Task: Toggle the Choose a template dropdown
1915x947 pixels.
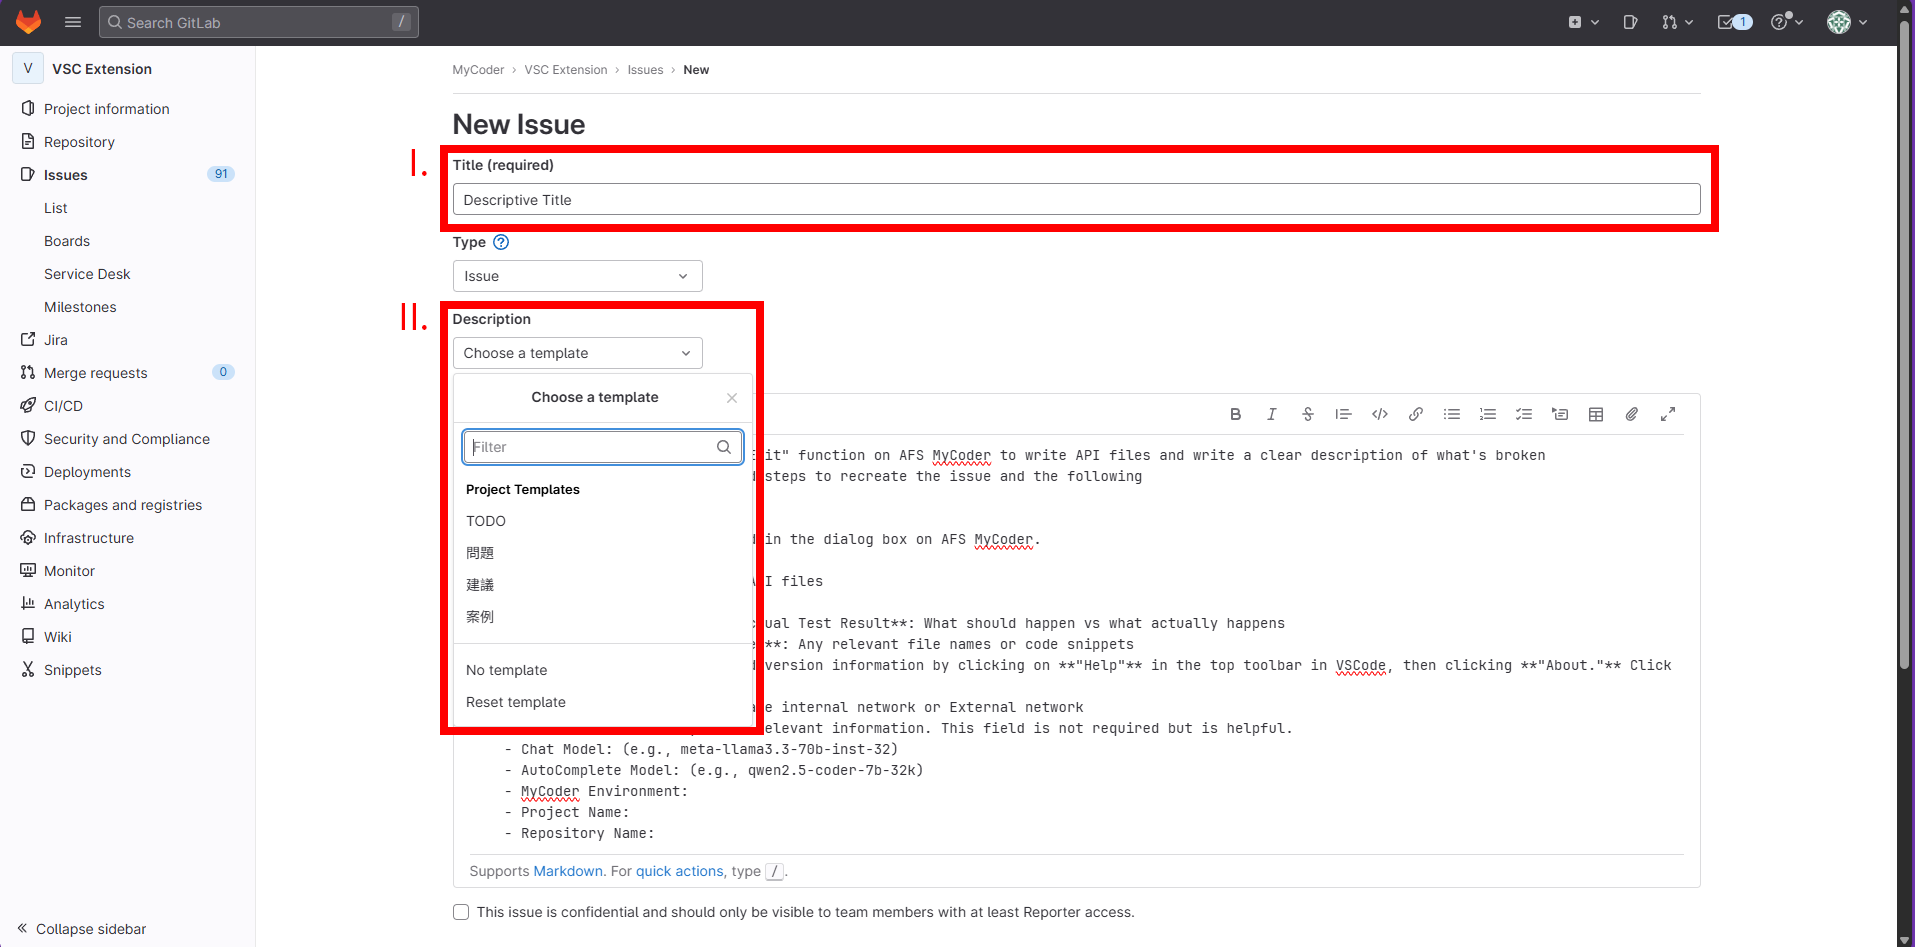Action: [578, 353]
